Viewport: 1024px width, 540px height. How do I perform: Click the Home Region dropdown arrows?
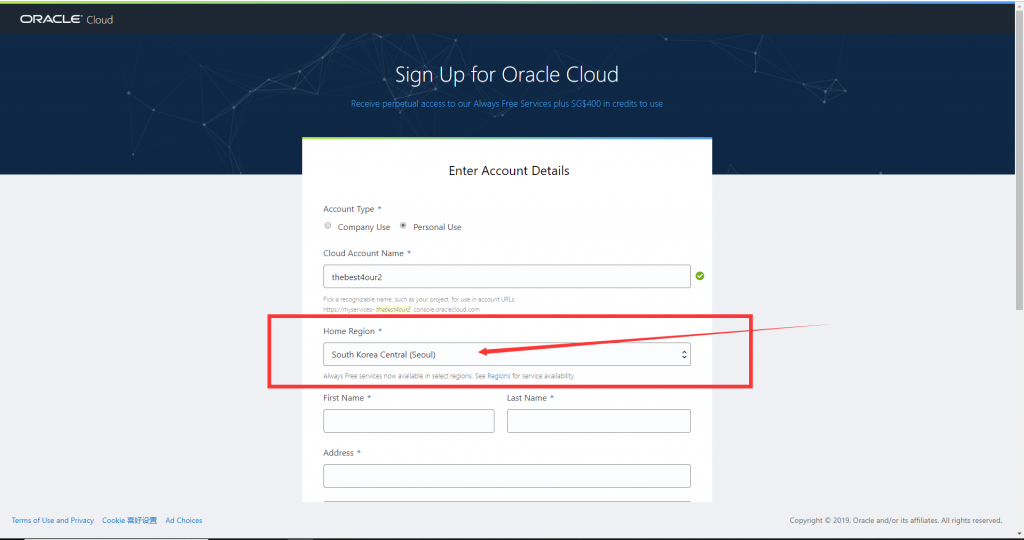[684, 354]
